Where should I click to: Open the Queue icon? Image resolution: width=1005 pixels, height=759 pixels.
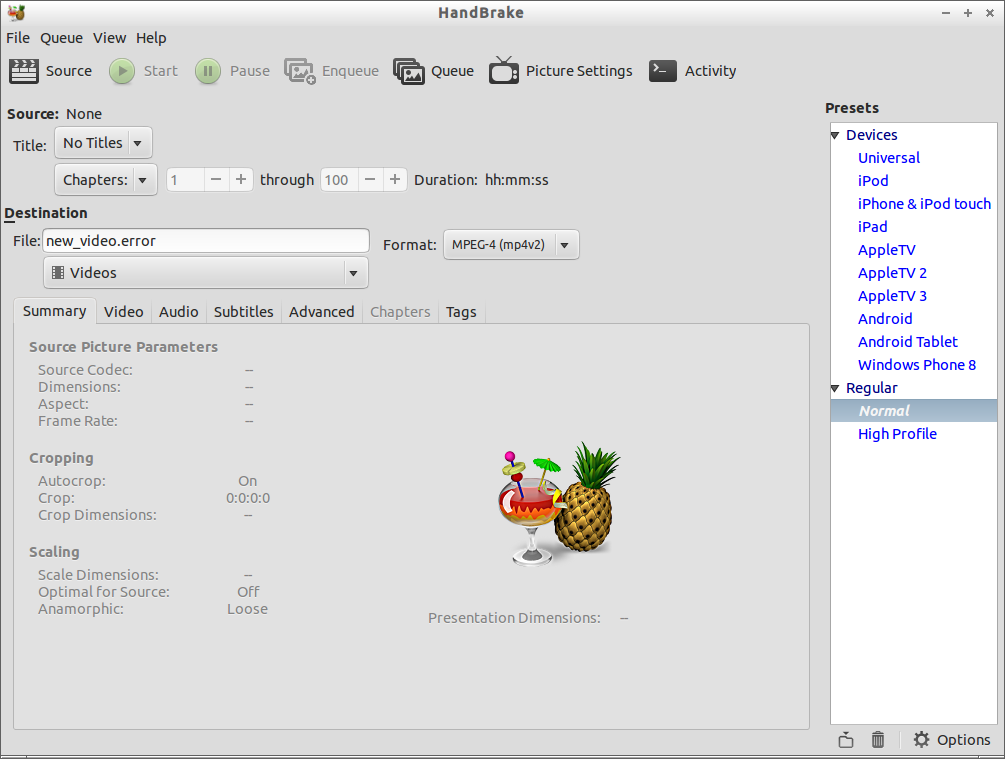[x=408, y=71]
